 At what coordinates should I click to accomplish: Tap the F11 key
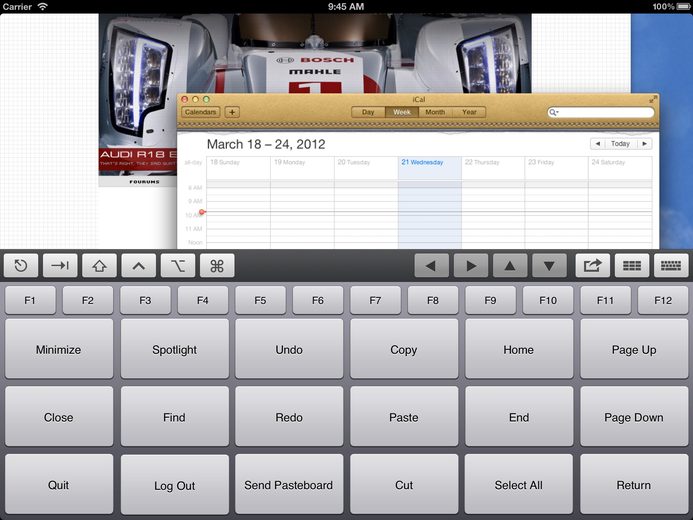pyautogui.click(x=605, y=300)
